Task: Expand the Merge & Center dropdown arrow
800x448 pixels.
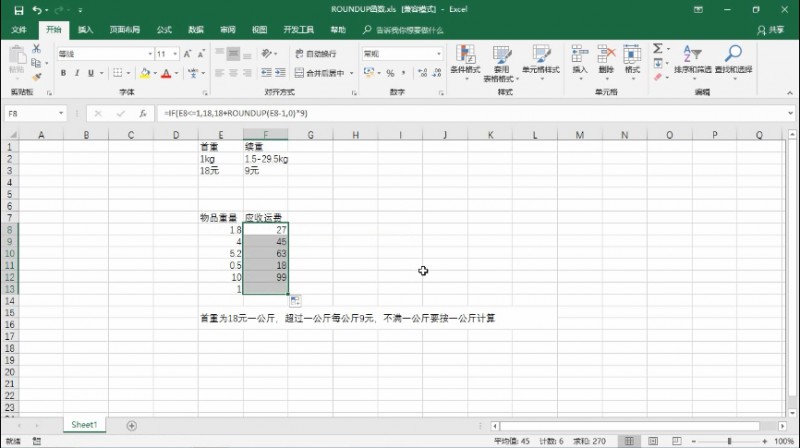Action: [x=352, y=73]
